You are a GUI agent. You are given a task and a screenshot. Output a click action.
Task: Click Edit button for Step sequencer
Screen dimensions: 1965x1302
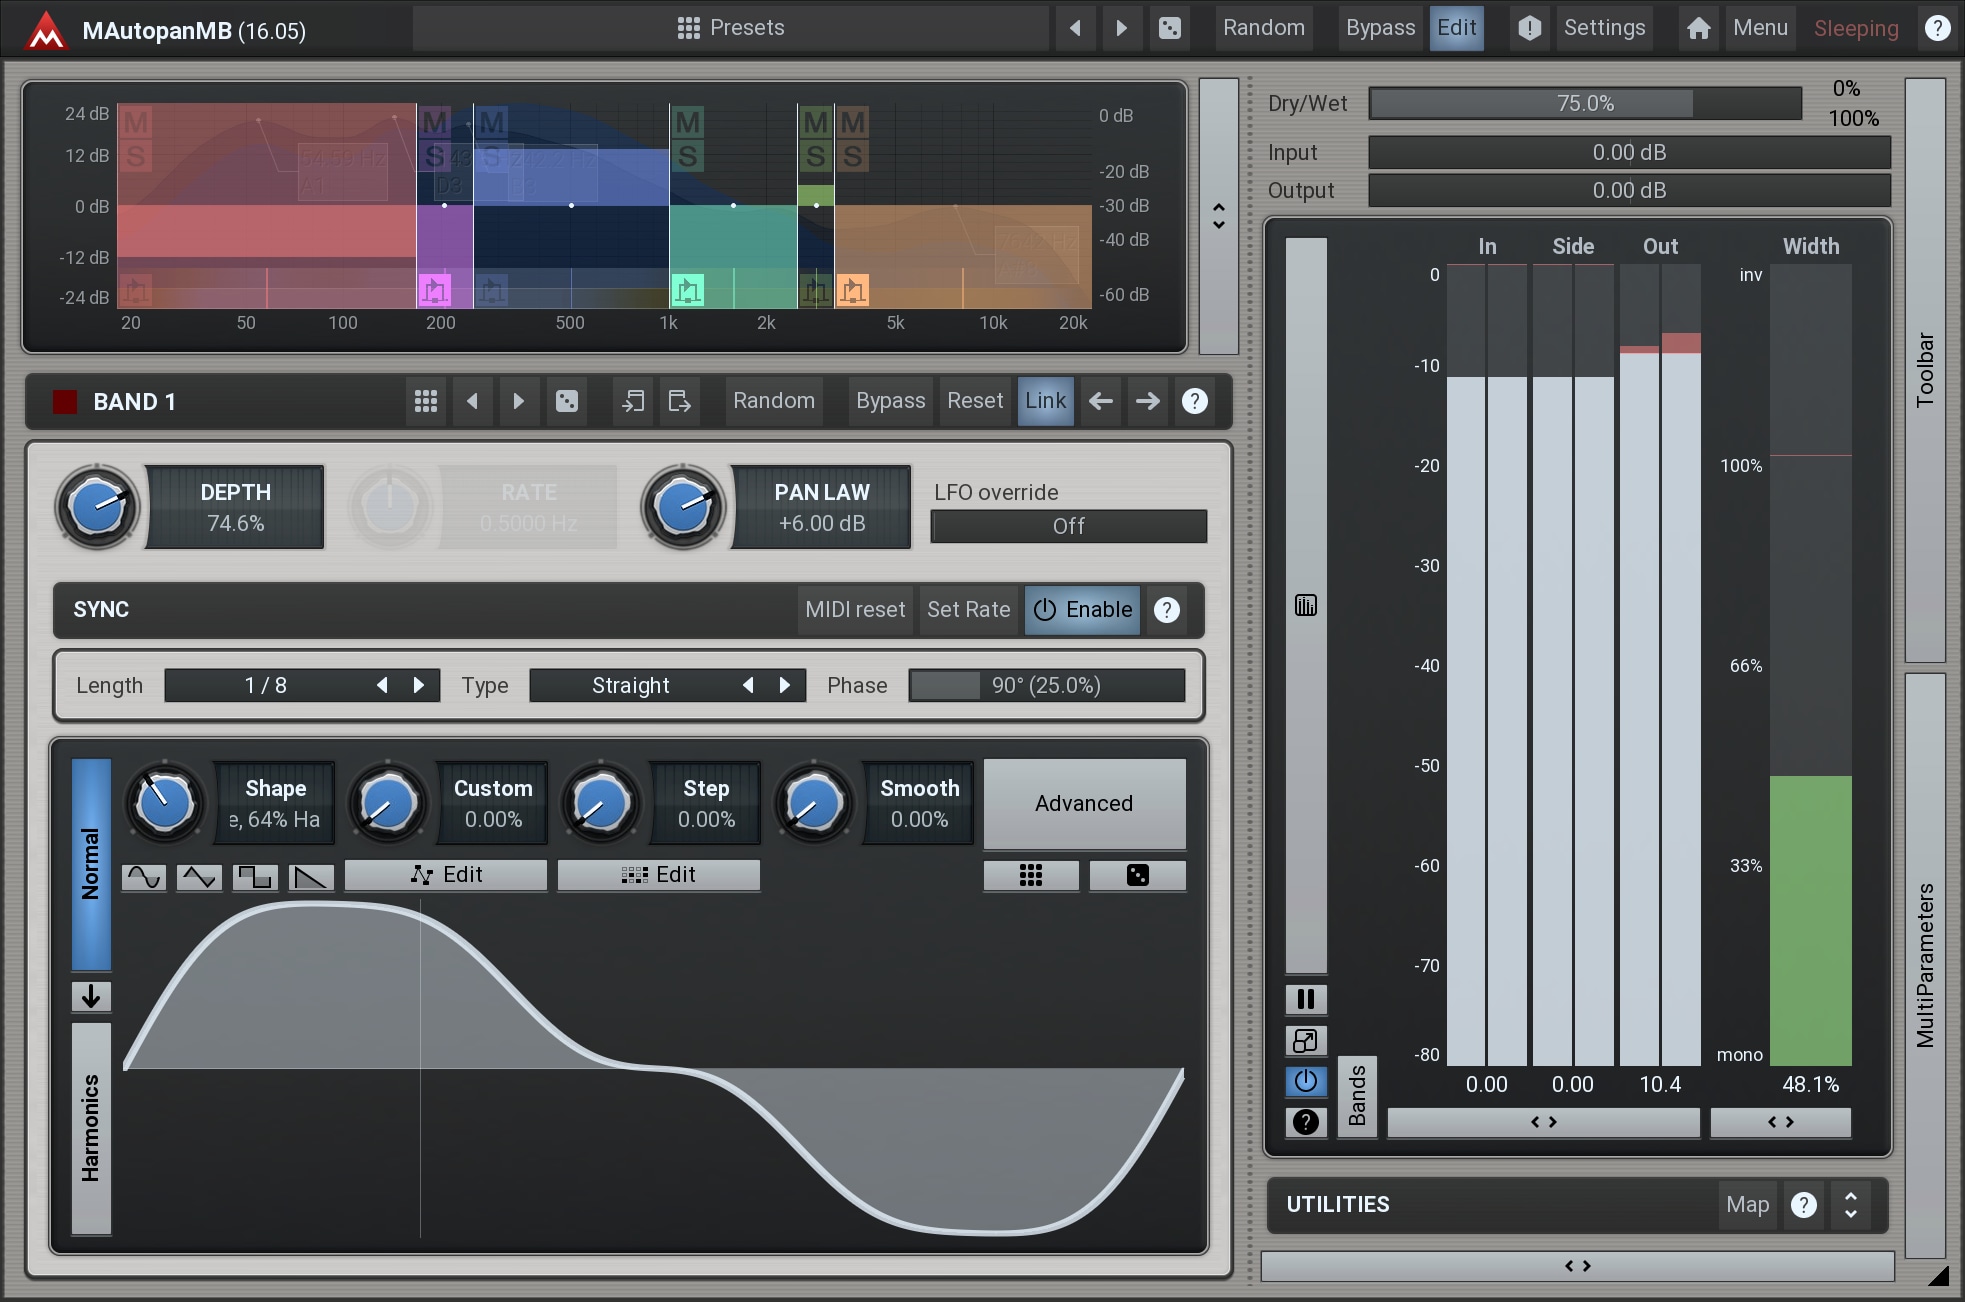click(659, 875)
